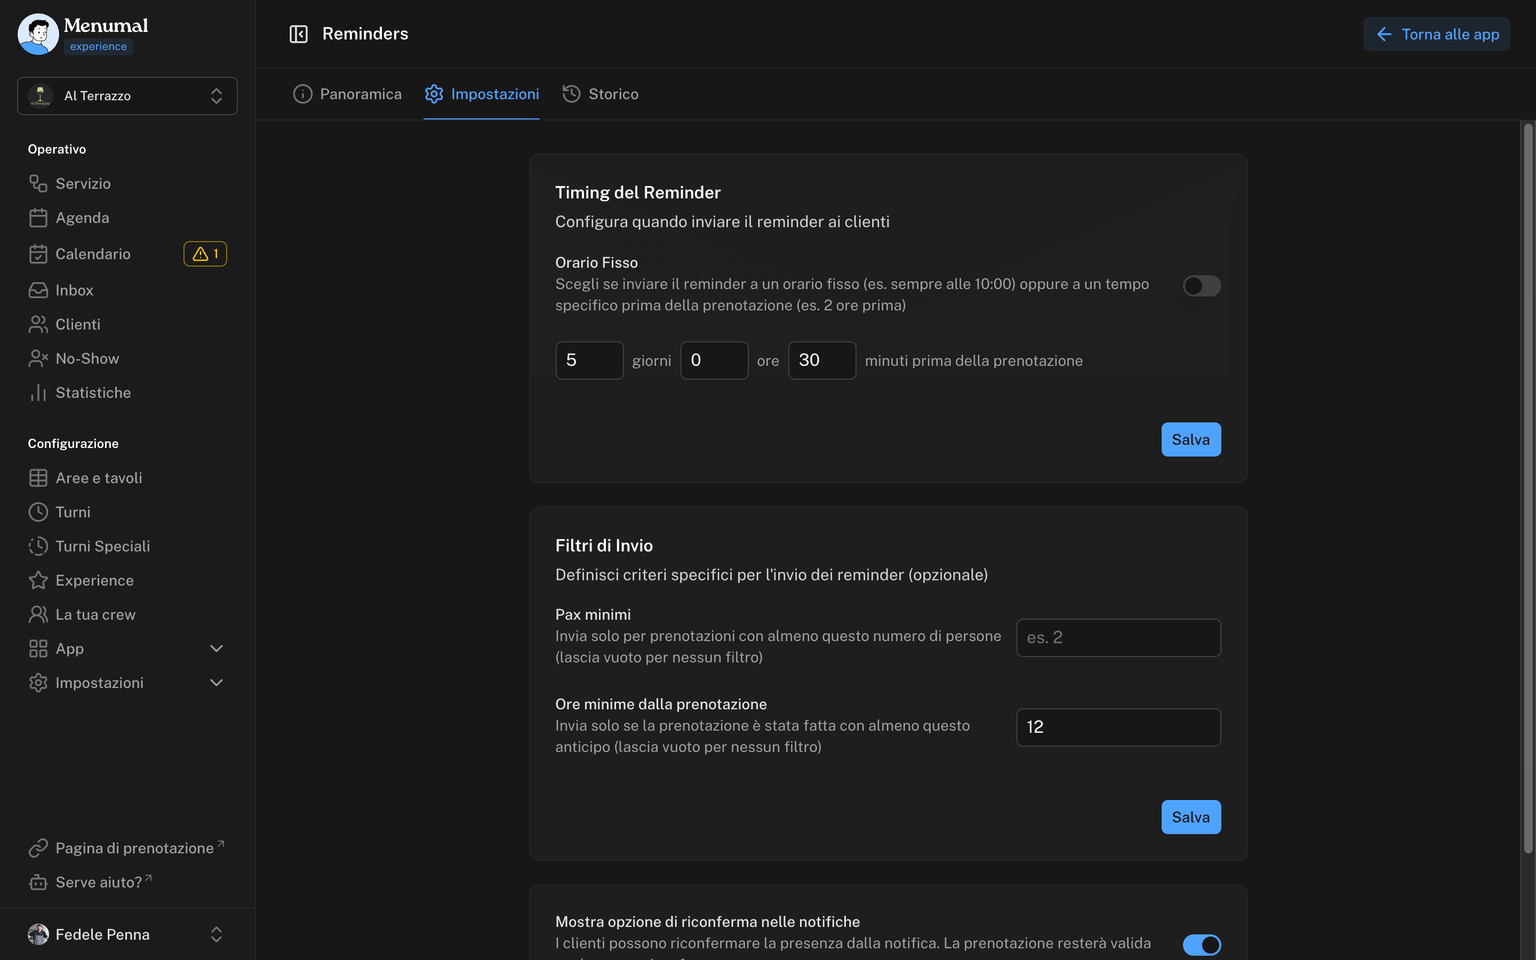1536x960 pixels.
Task: Click the Ore minime dalla prenotazione field
Action: pyautogui.click(x=1118, y=727)
